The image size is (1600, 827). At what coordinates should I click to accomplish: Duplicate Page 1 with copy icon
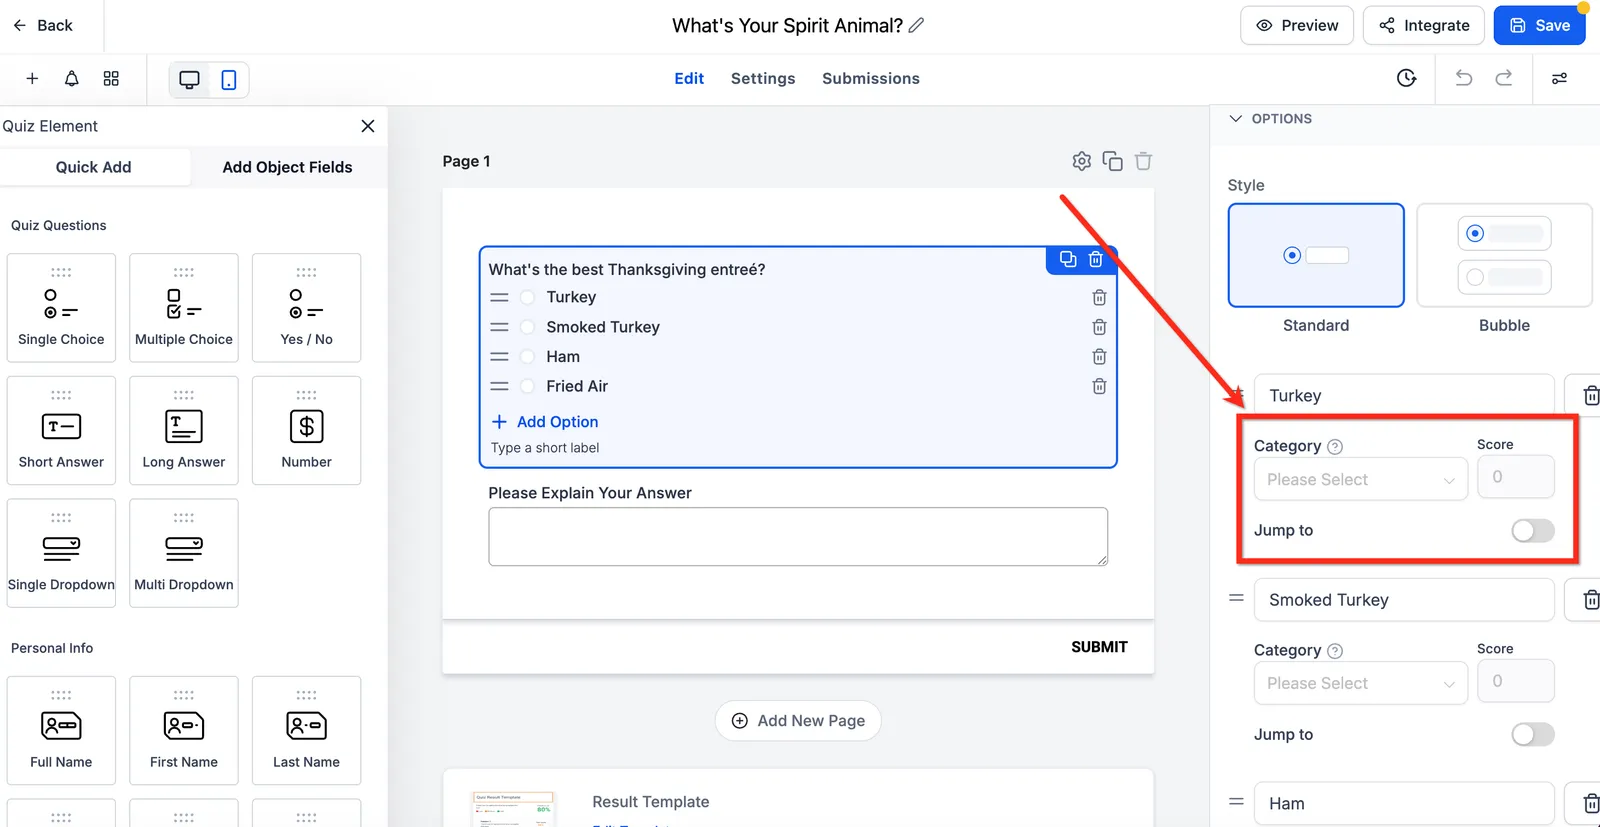coord(1112,161)
